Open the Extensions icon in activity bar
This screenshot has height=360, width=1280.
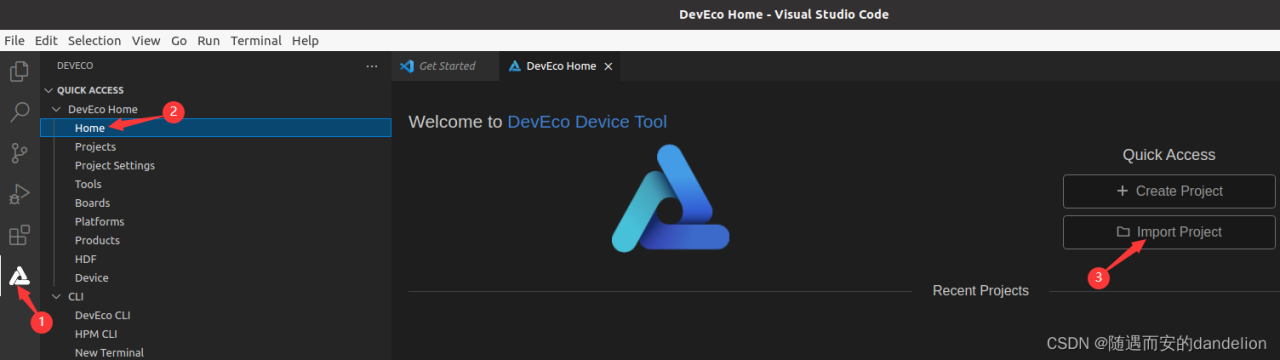coord(19,235)
